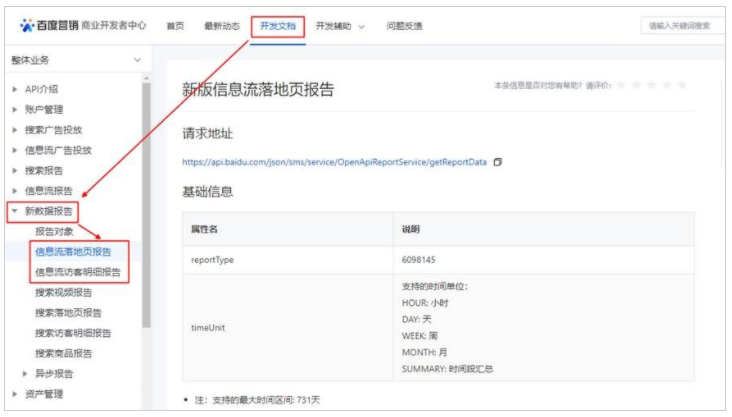The width and height of the screenshot is (732, 417).
Task: Open the 首页 nav item
Action: 175,26
